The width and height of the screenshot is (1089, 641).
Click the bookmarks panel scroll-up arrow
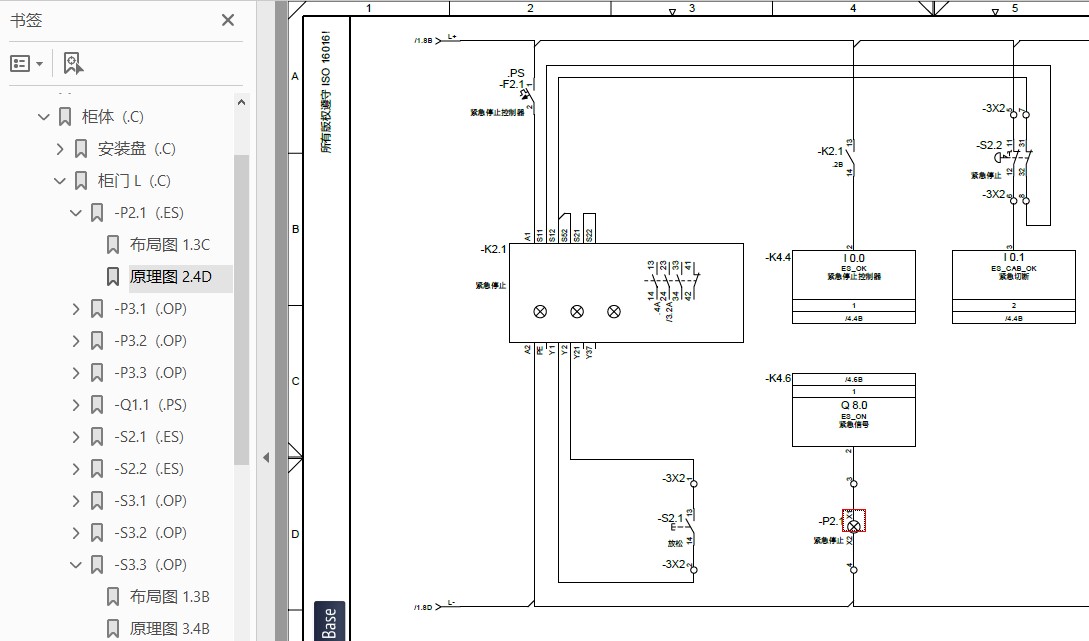[x=241, y=102]
